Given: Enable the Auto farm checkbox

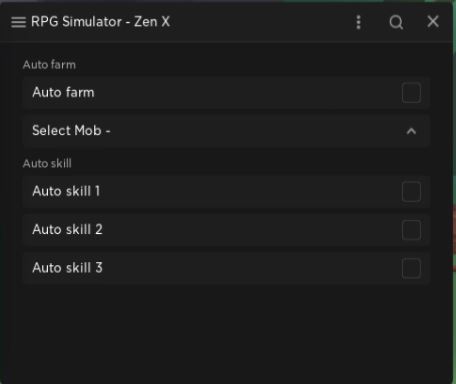Looking at the screenshot, I should pos(411,93).
